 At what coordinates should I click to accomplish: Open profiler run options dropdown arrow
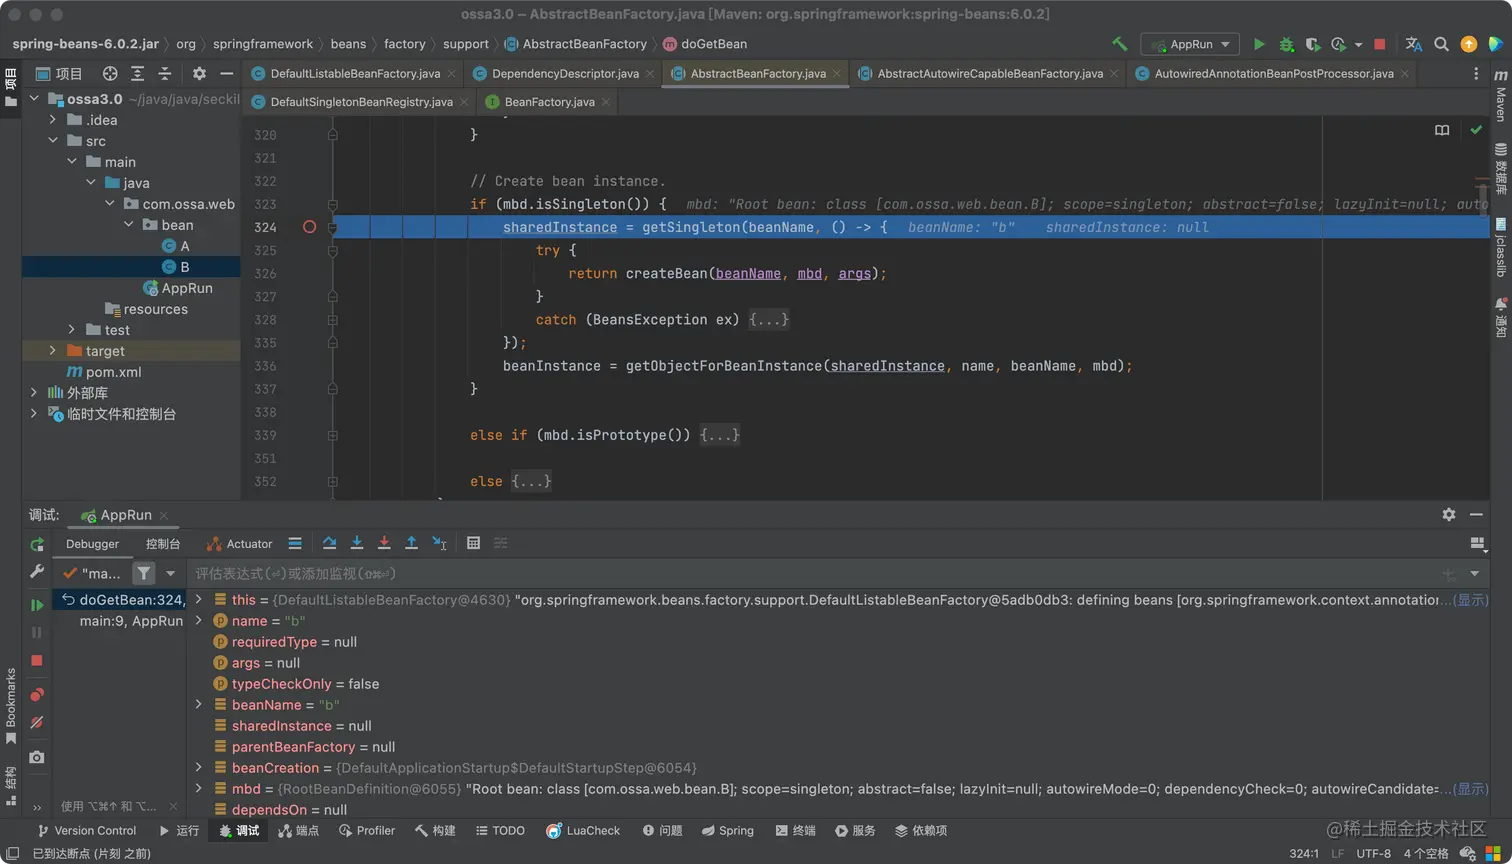(1358, 44)
